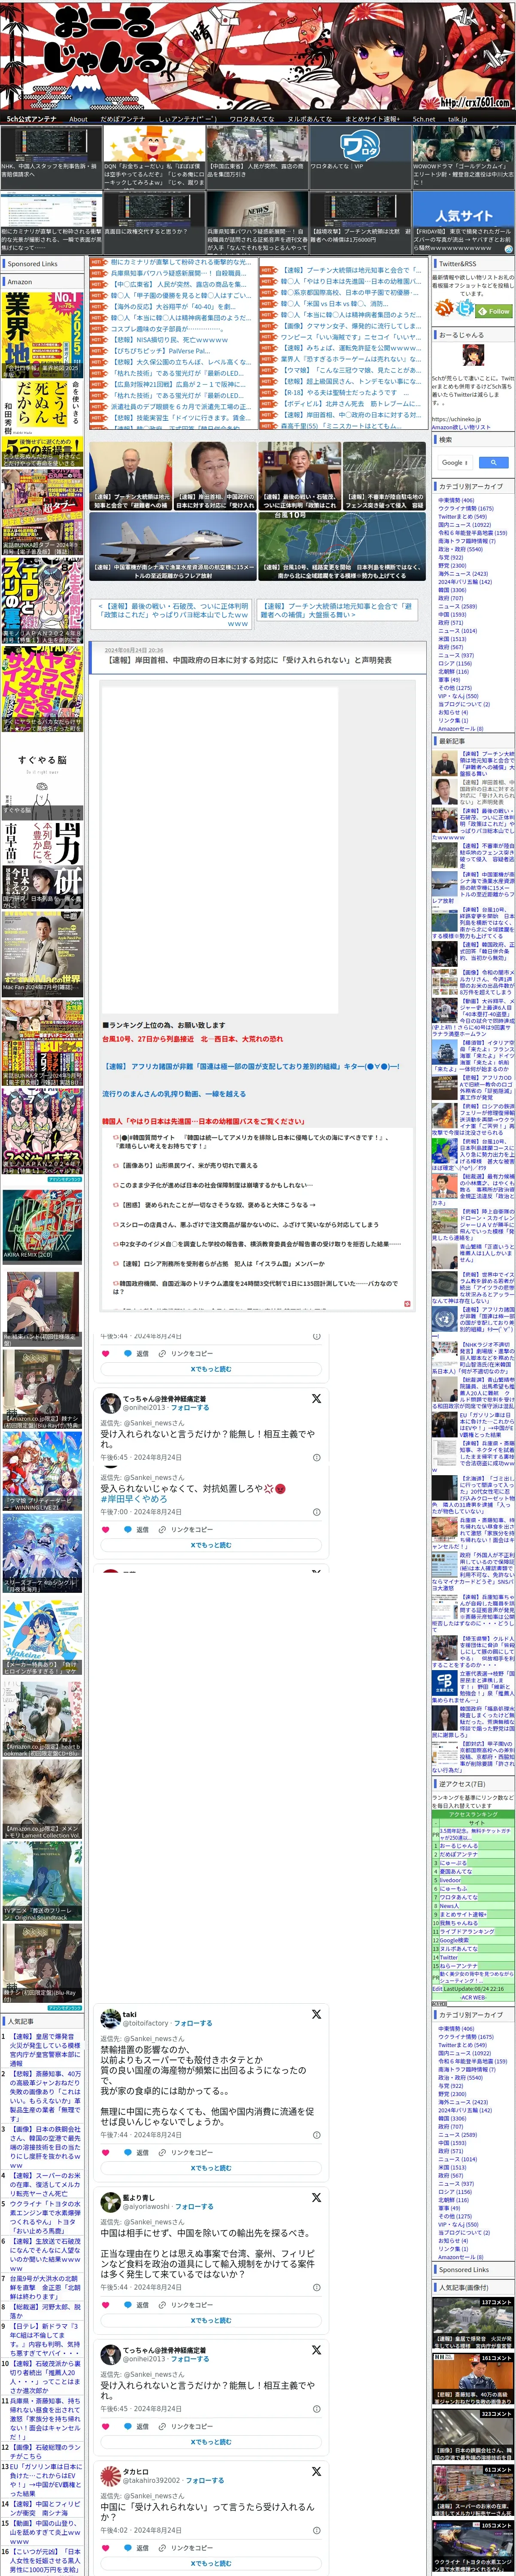Open X logo on taki tweet

click(316, 2015)
